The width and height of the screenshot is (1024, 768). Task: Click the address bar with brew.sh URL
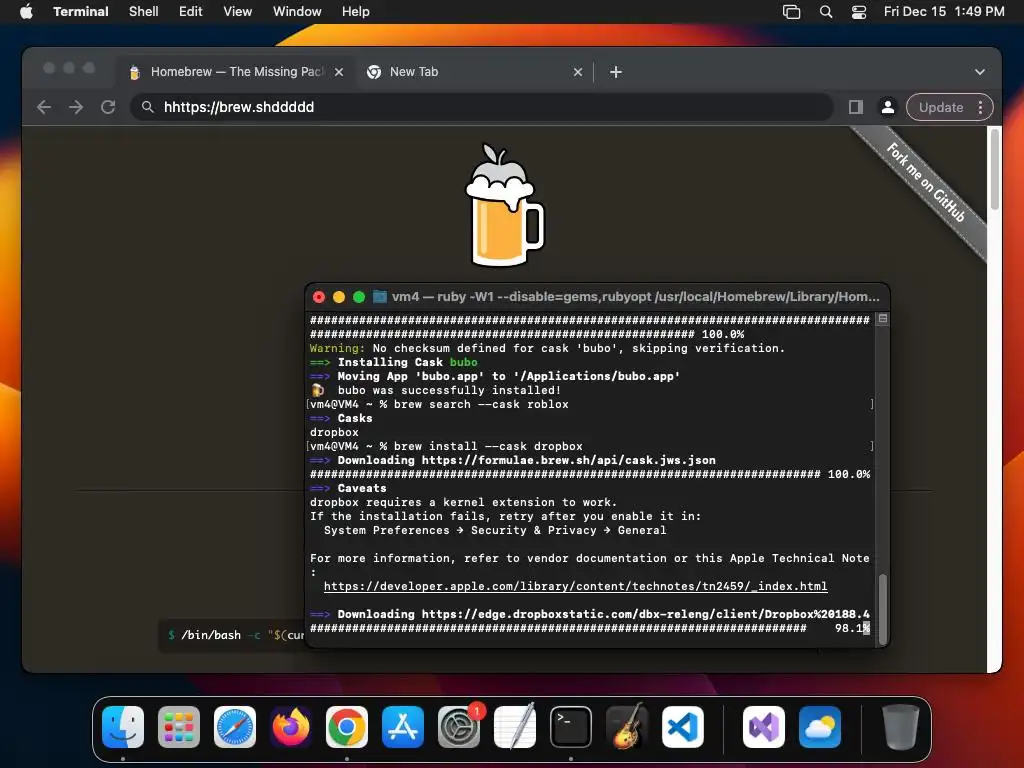(x=482, y=107)
